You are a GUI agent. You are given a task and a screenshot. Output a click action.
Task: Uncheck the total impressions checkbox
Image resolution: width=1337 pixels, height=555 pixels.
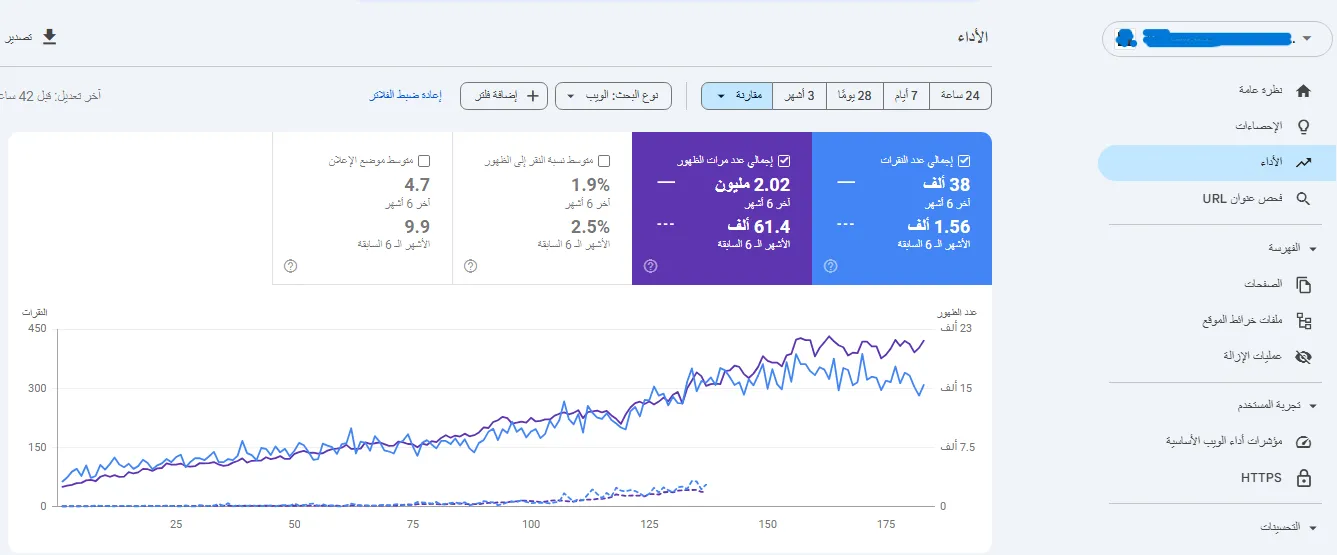click(784, 160)
